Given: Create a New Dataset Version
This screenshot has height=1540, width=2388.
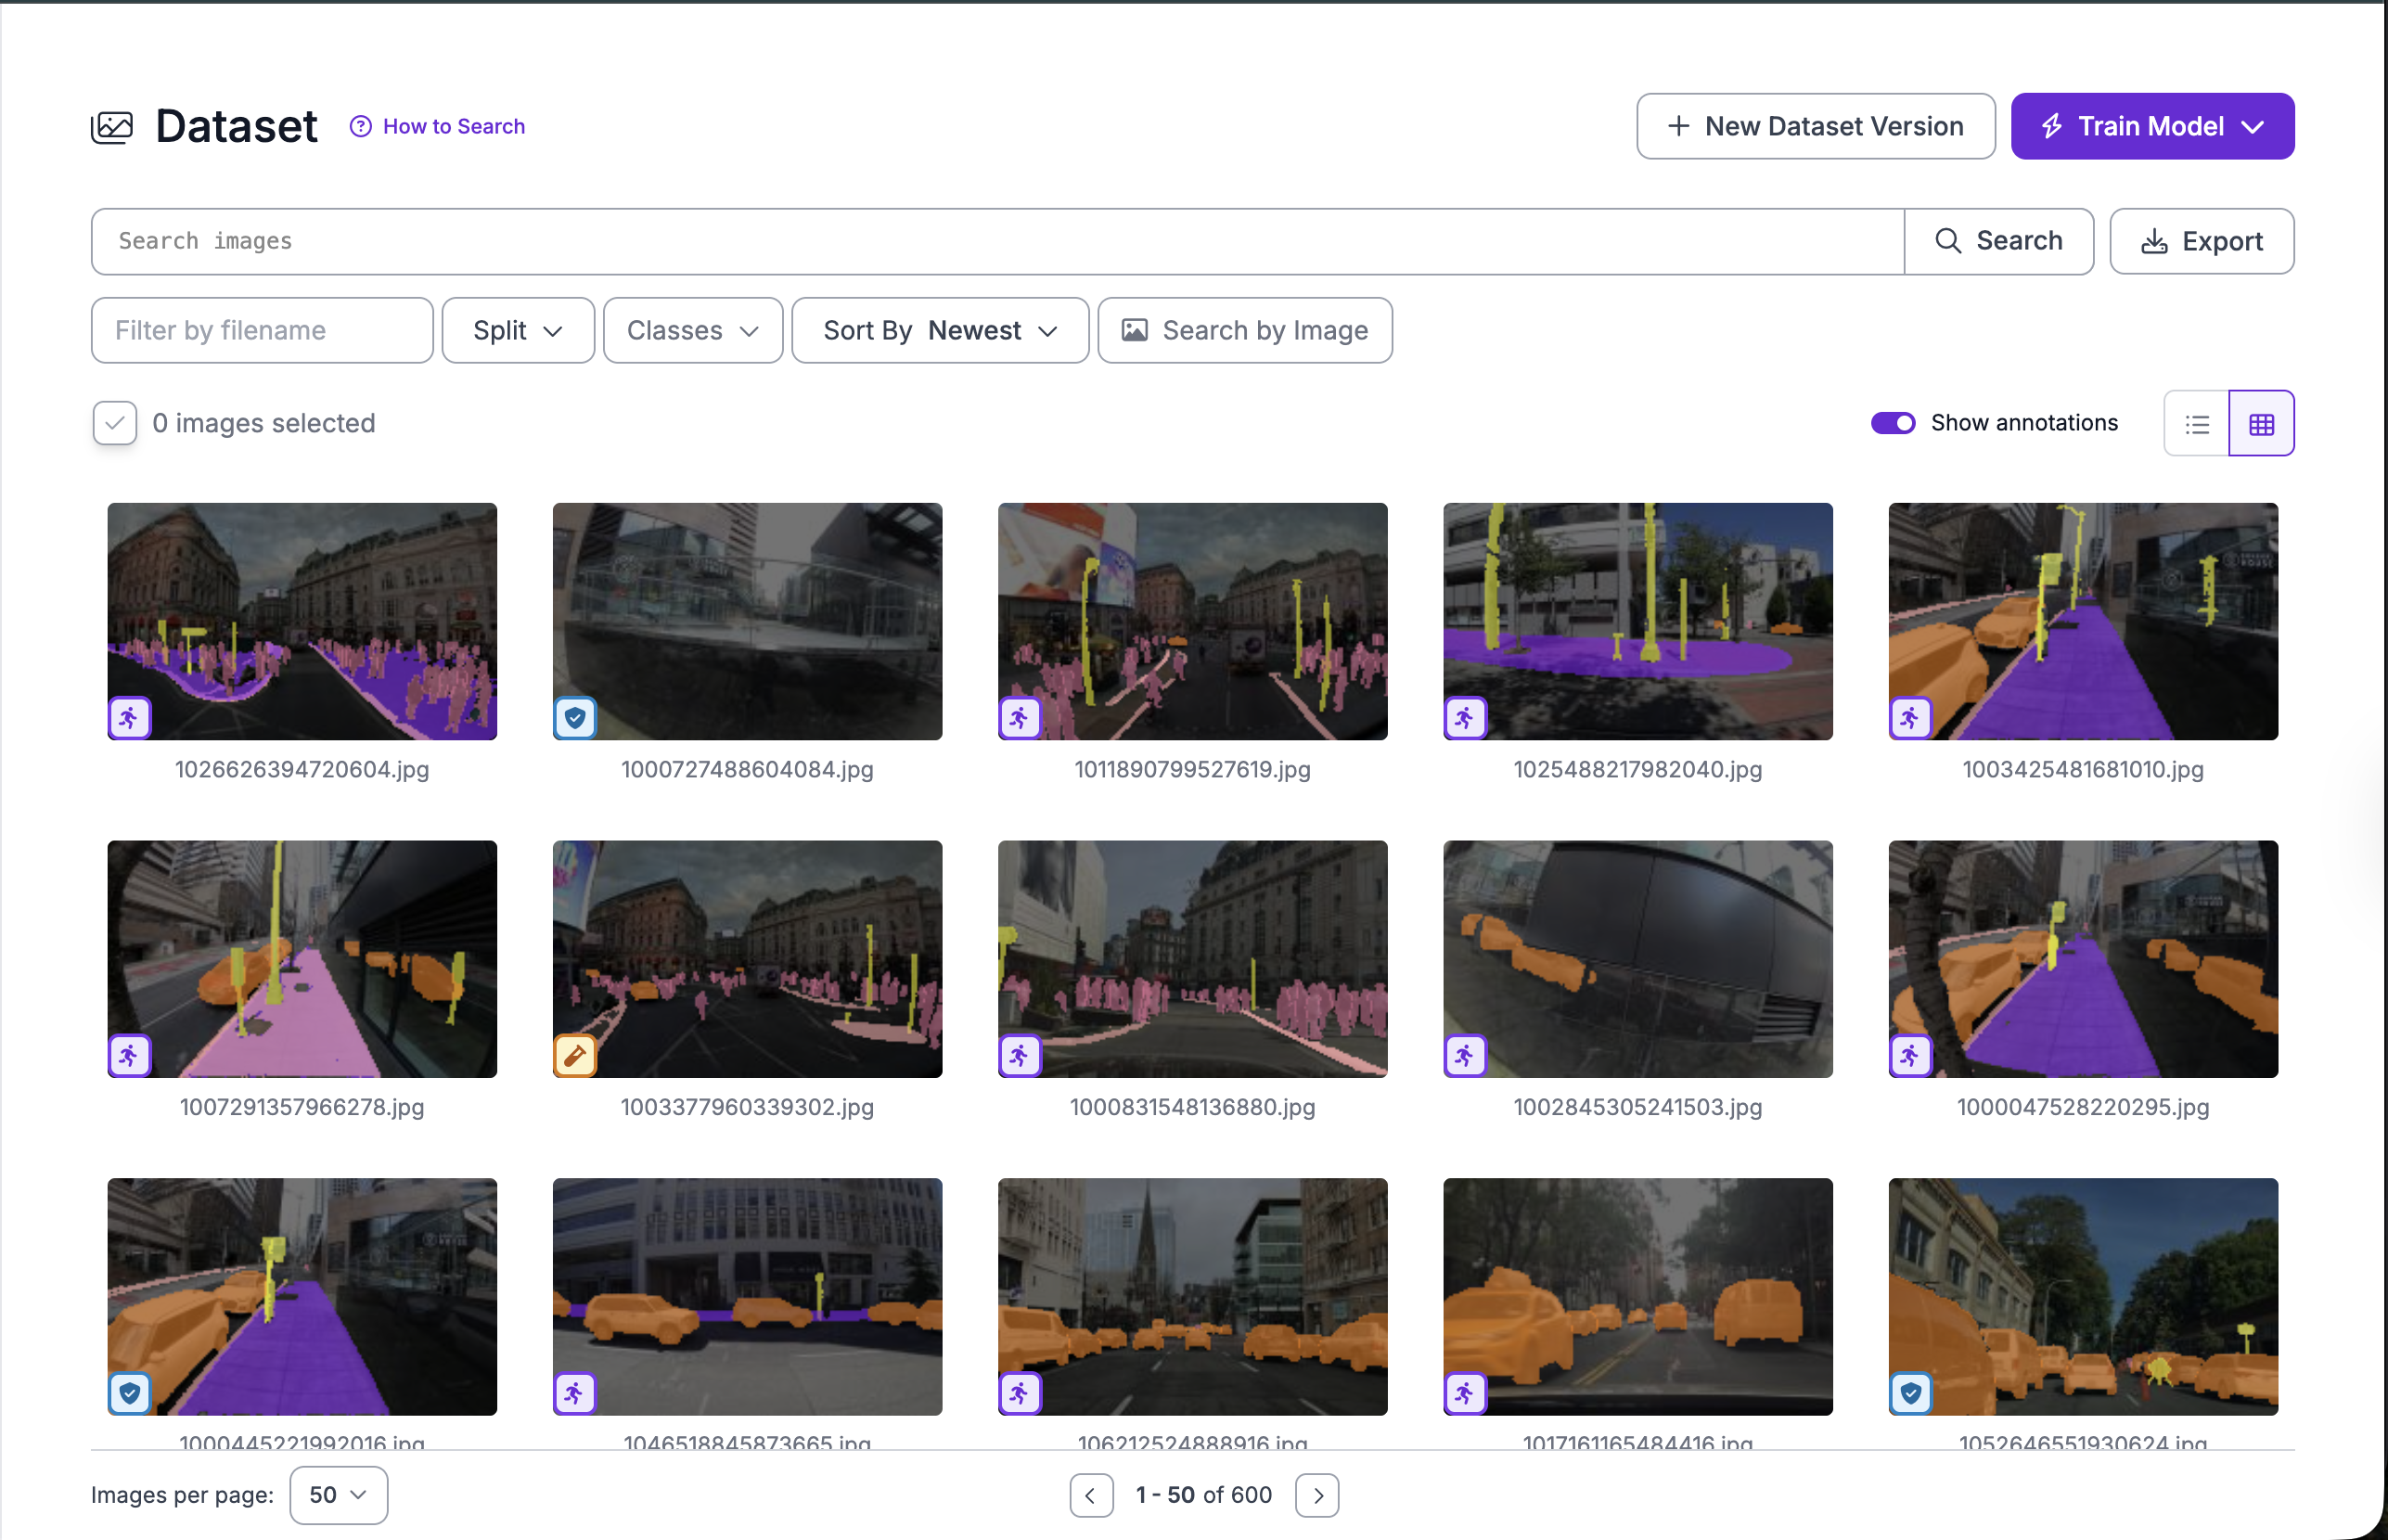Looking at the screenshot, I should tap(1815, 126).
